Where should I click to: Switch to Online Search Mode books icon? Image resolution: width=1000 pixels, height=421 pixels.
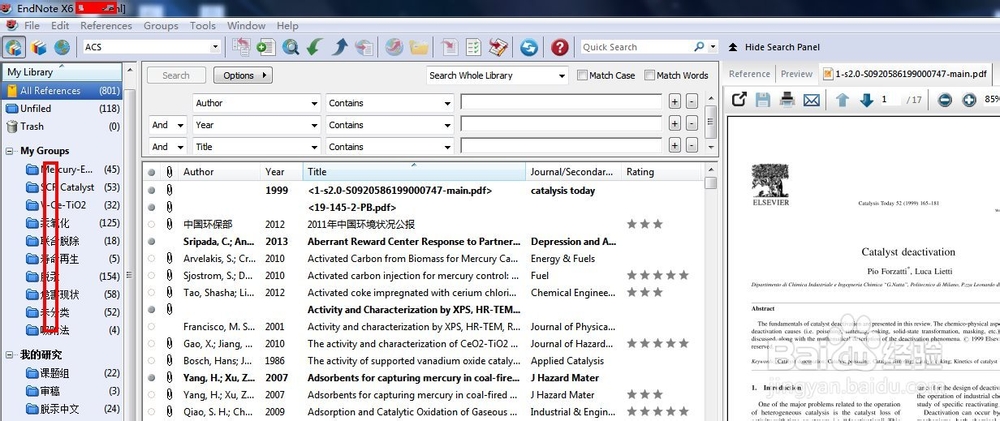point(39,47)
